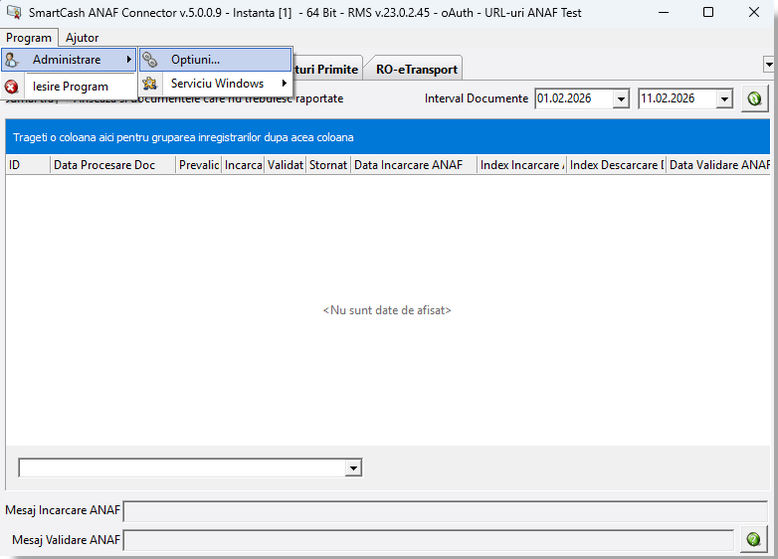Sort by the Incarcat column header
Screen dimensions: 778x559
pos(243,165)
